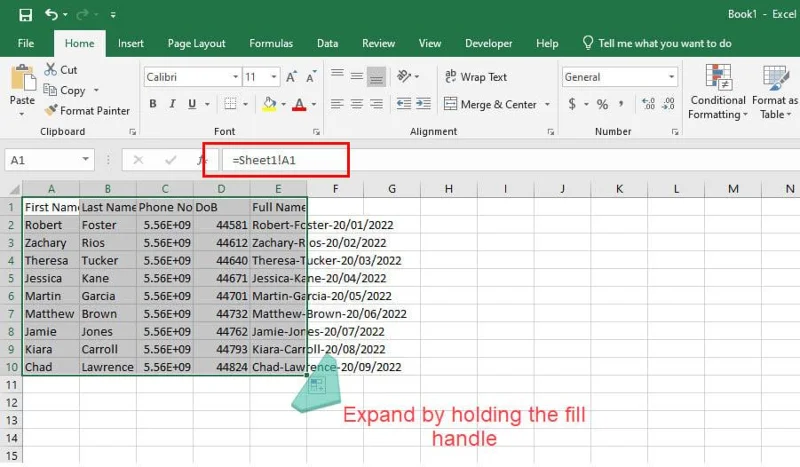This screenshot has width=800, height=467.
Task: Switch to the Insert tab
Action: click(x=131, y=43)
